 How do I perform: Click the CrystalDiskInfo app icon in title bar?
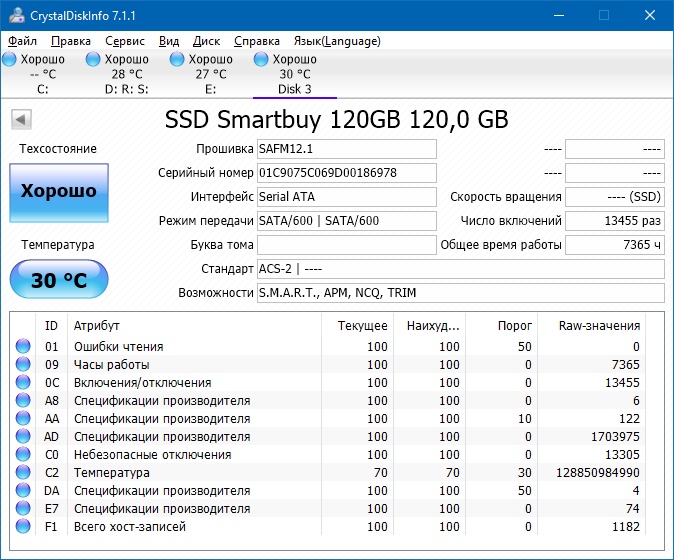(15, 16)
